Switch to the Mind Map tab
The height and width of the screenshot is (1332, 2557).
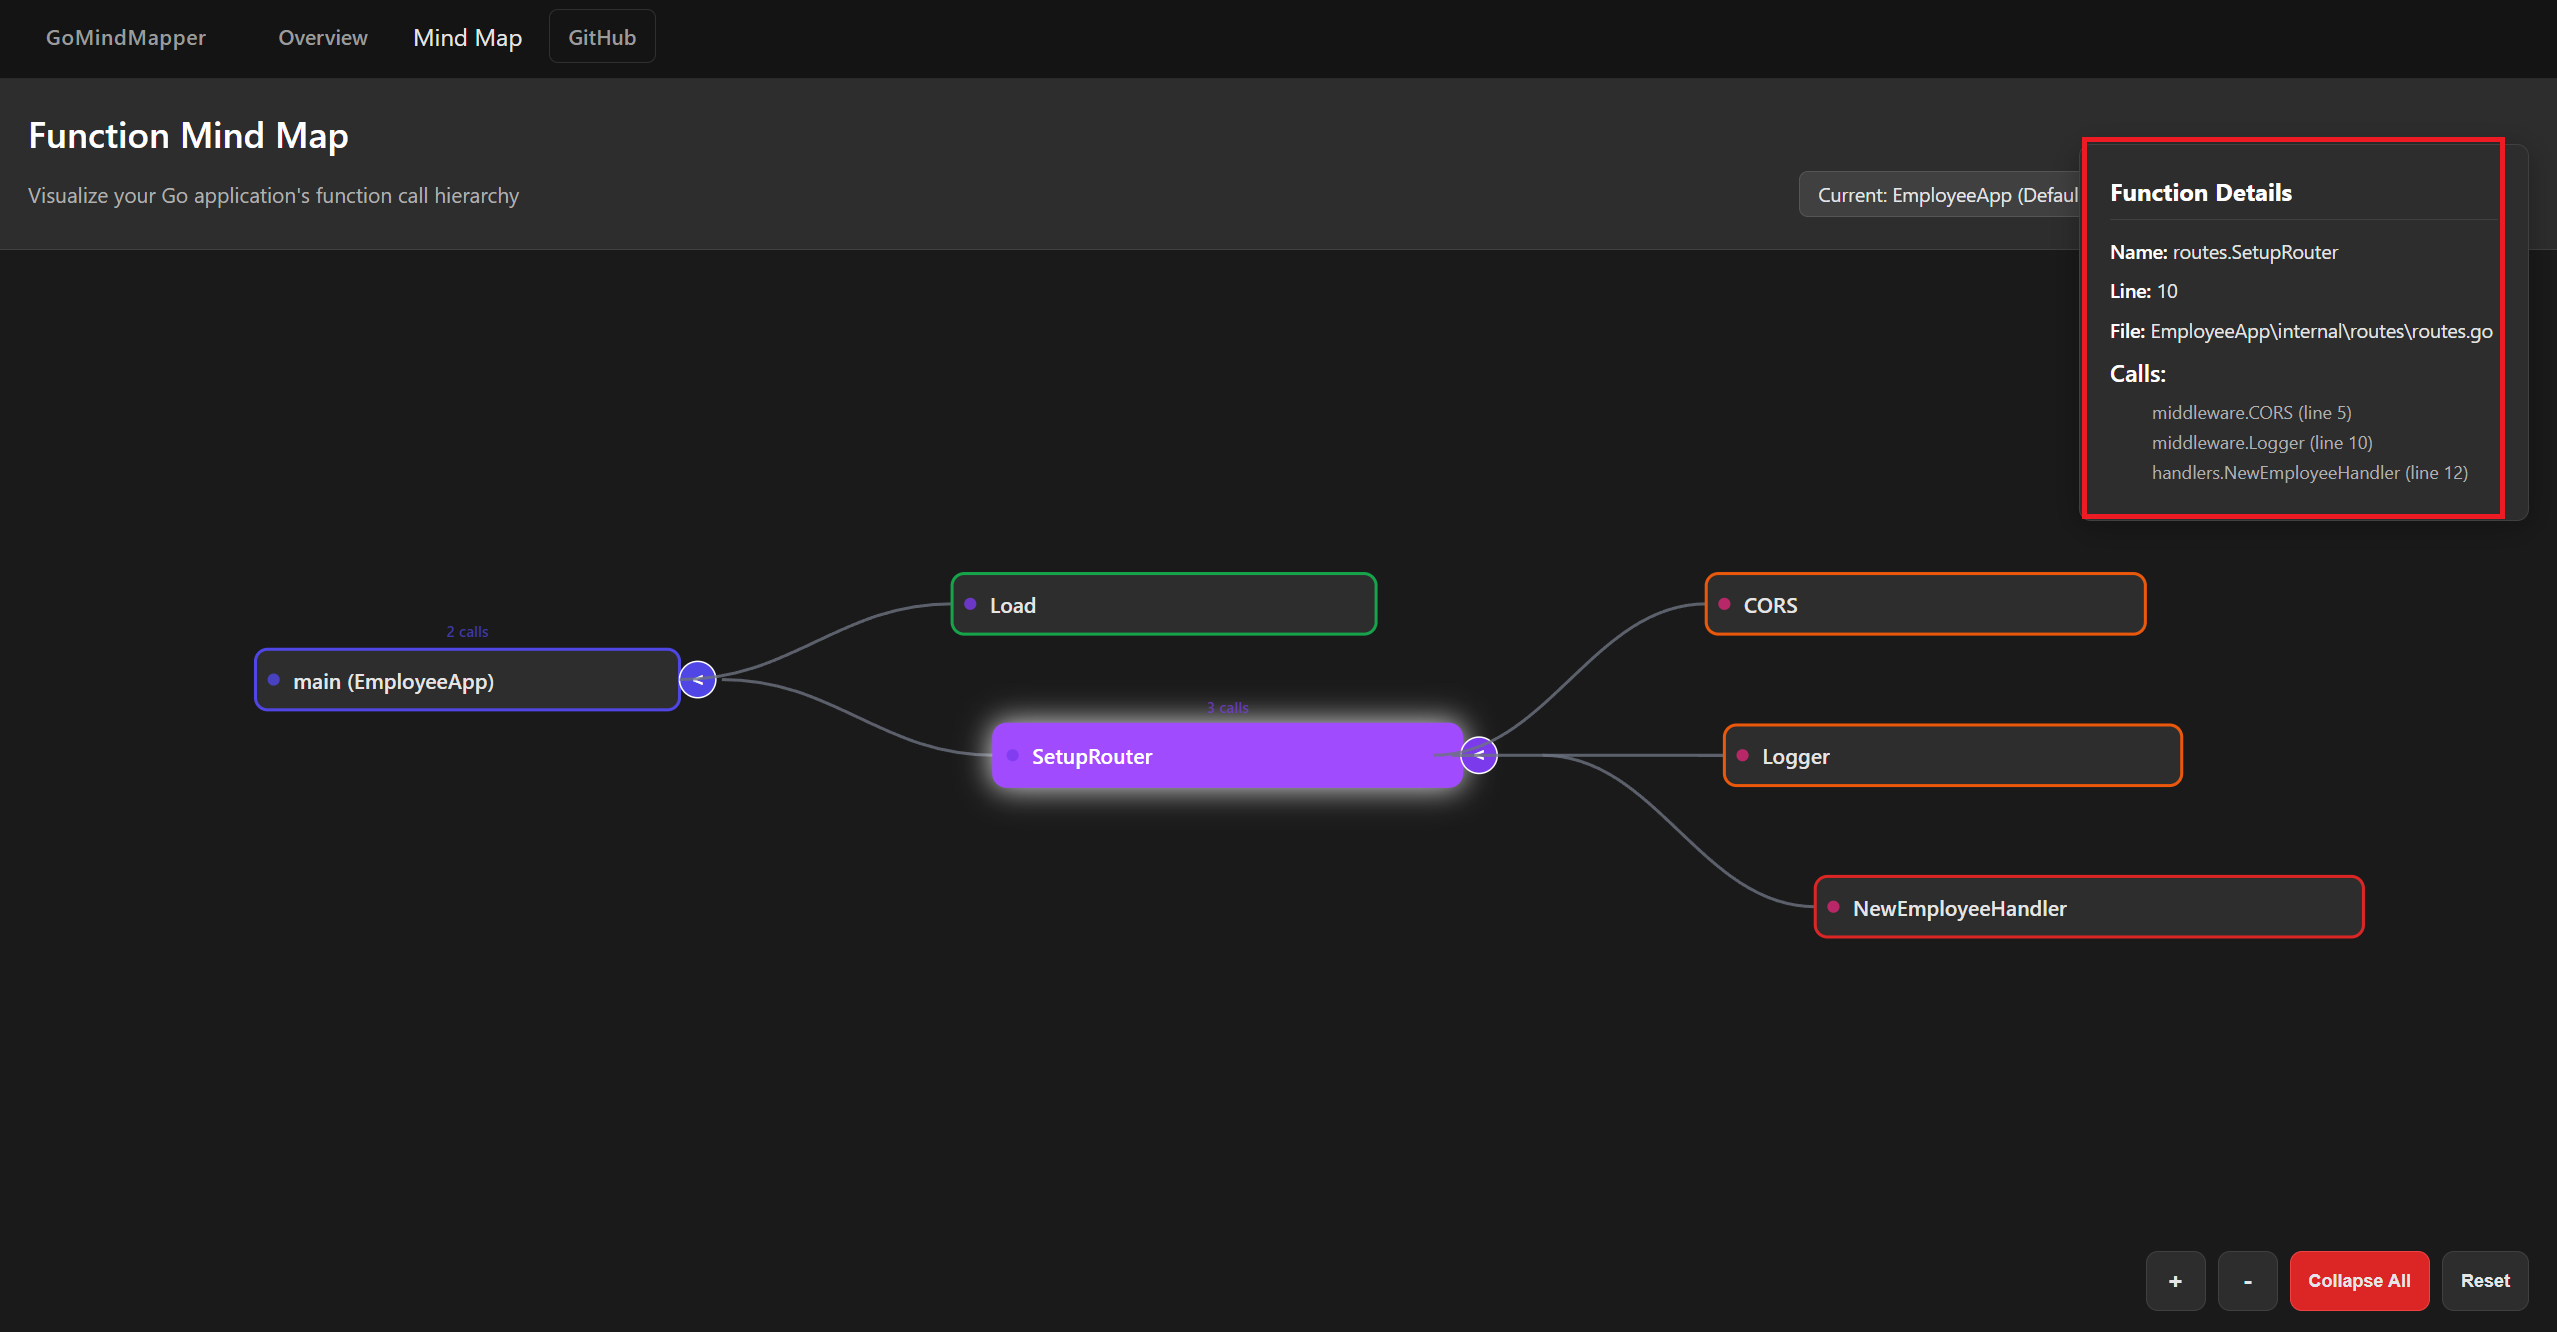pos(468,38)
